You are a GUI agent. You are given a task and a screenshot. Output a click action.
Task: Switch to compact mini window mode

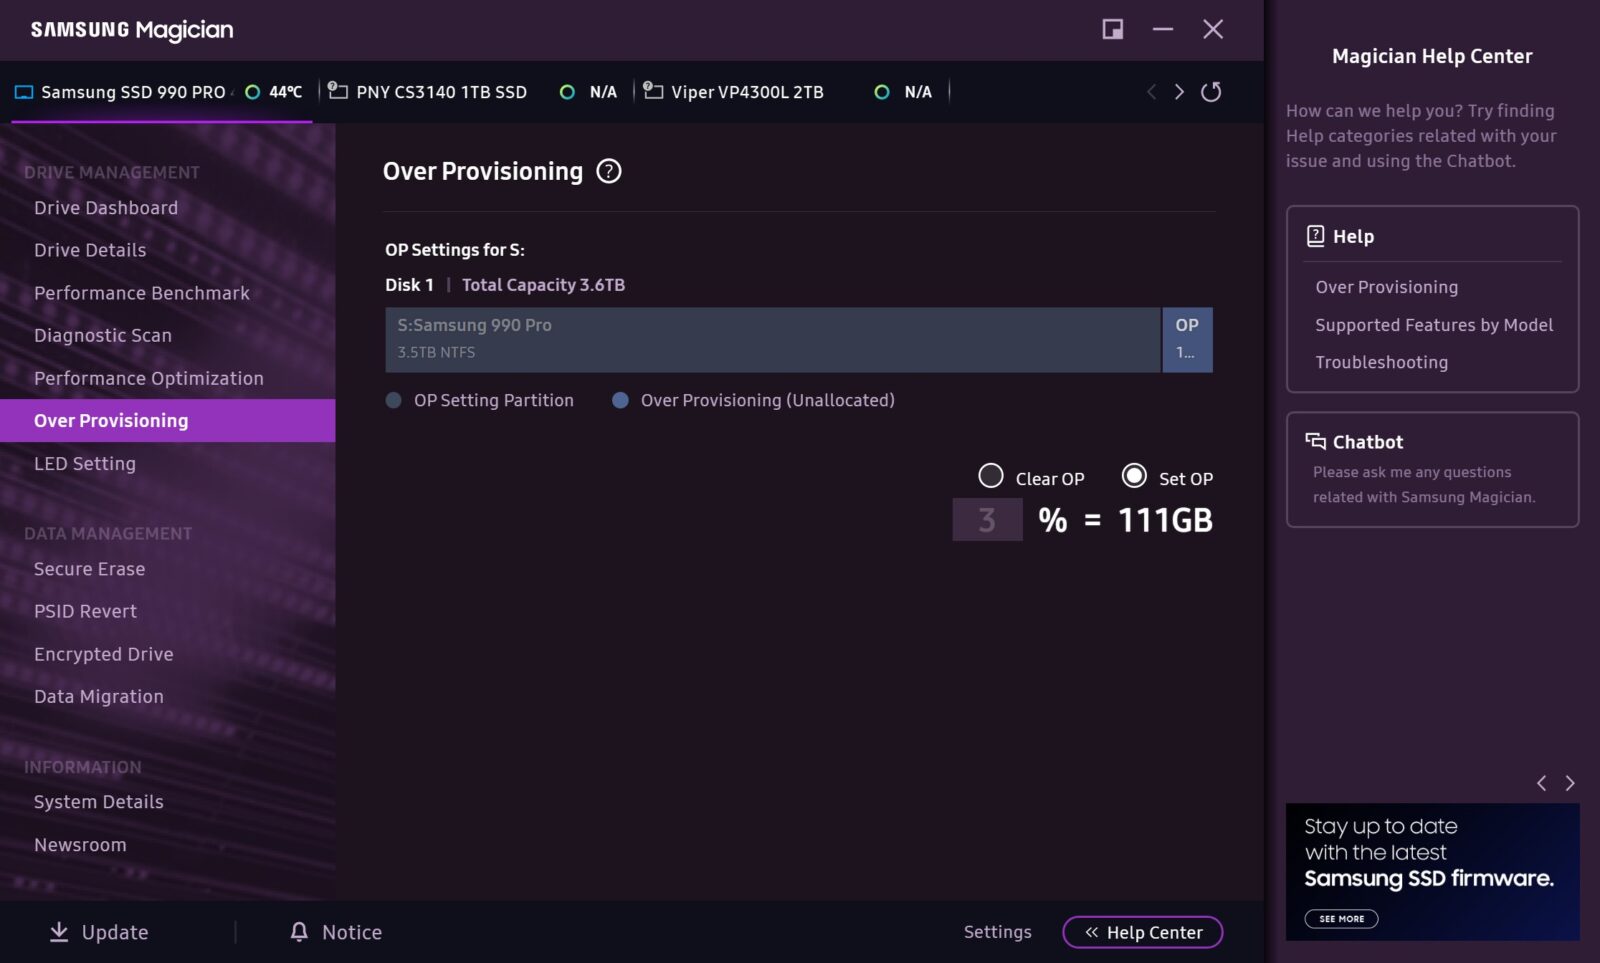[1112, 29]
